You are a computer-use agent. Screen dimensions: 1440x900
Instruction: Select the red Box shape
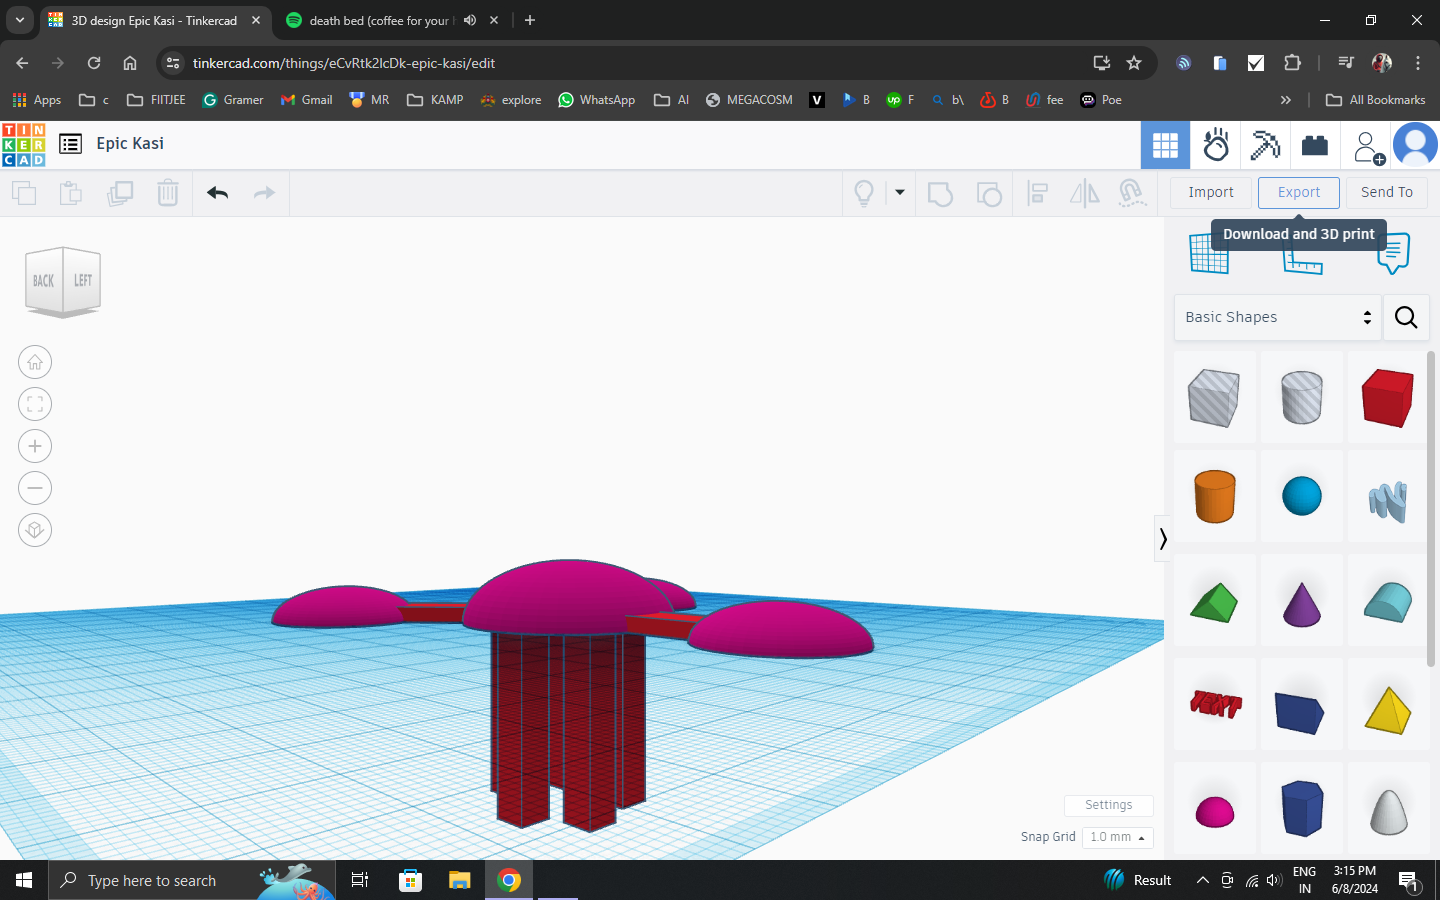[x=1387, y=397]
